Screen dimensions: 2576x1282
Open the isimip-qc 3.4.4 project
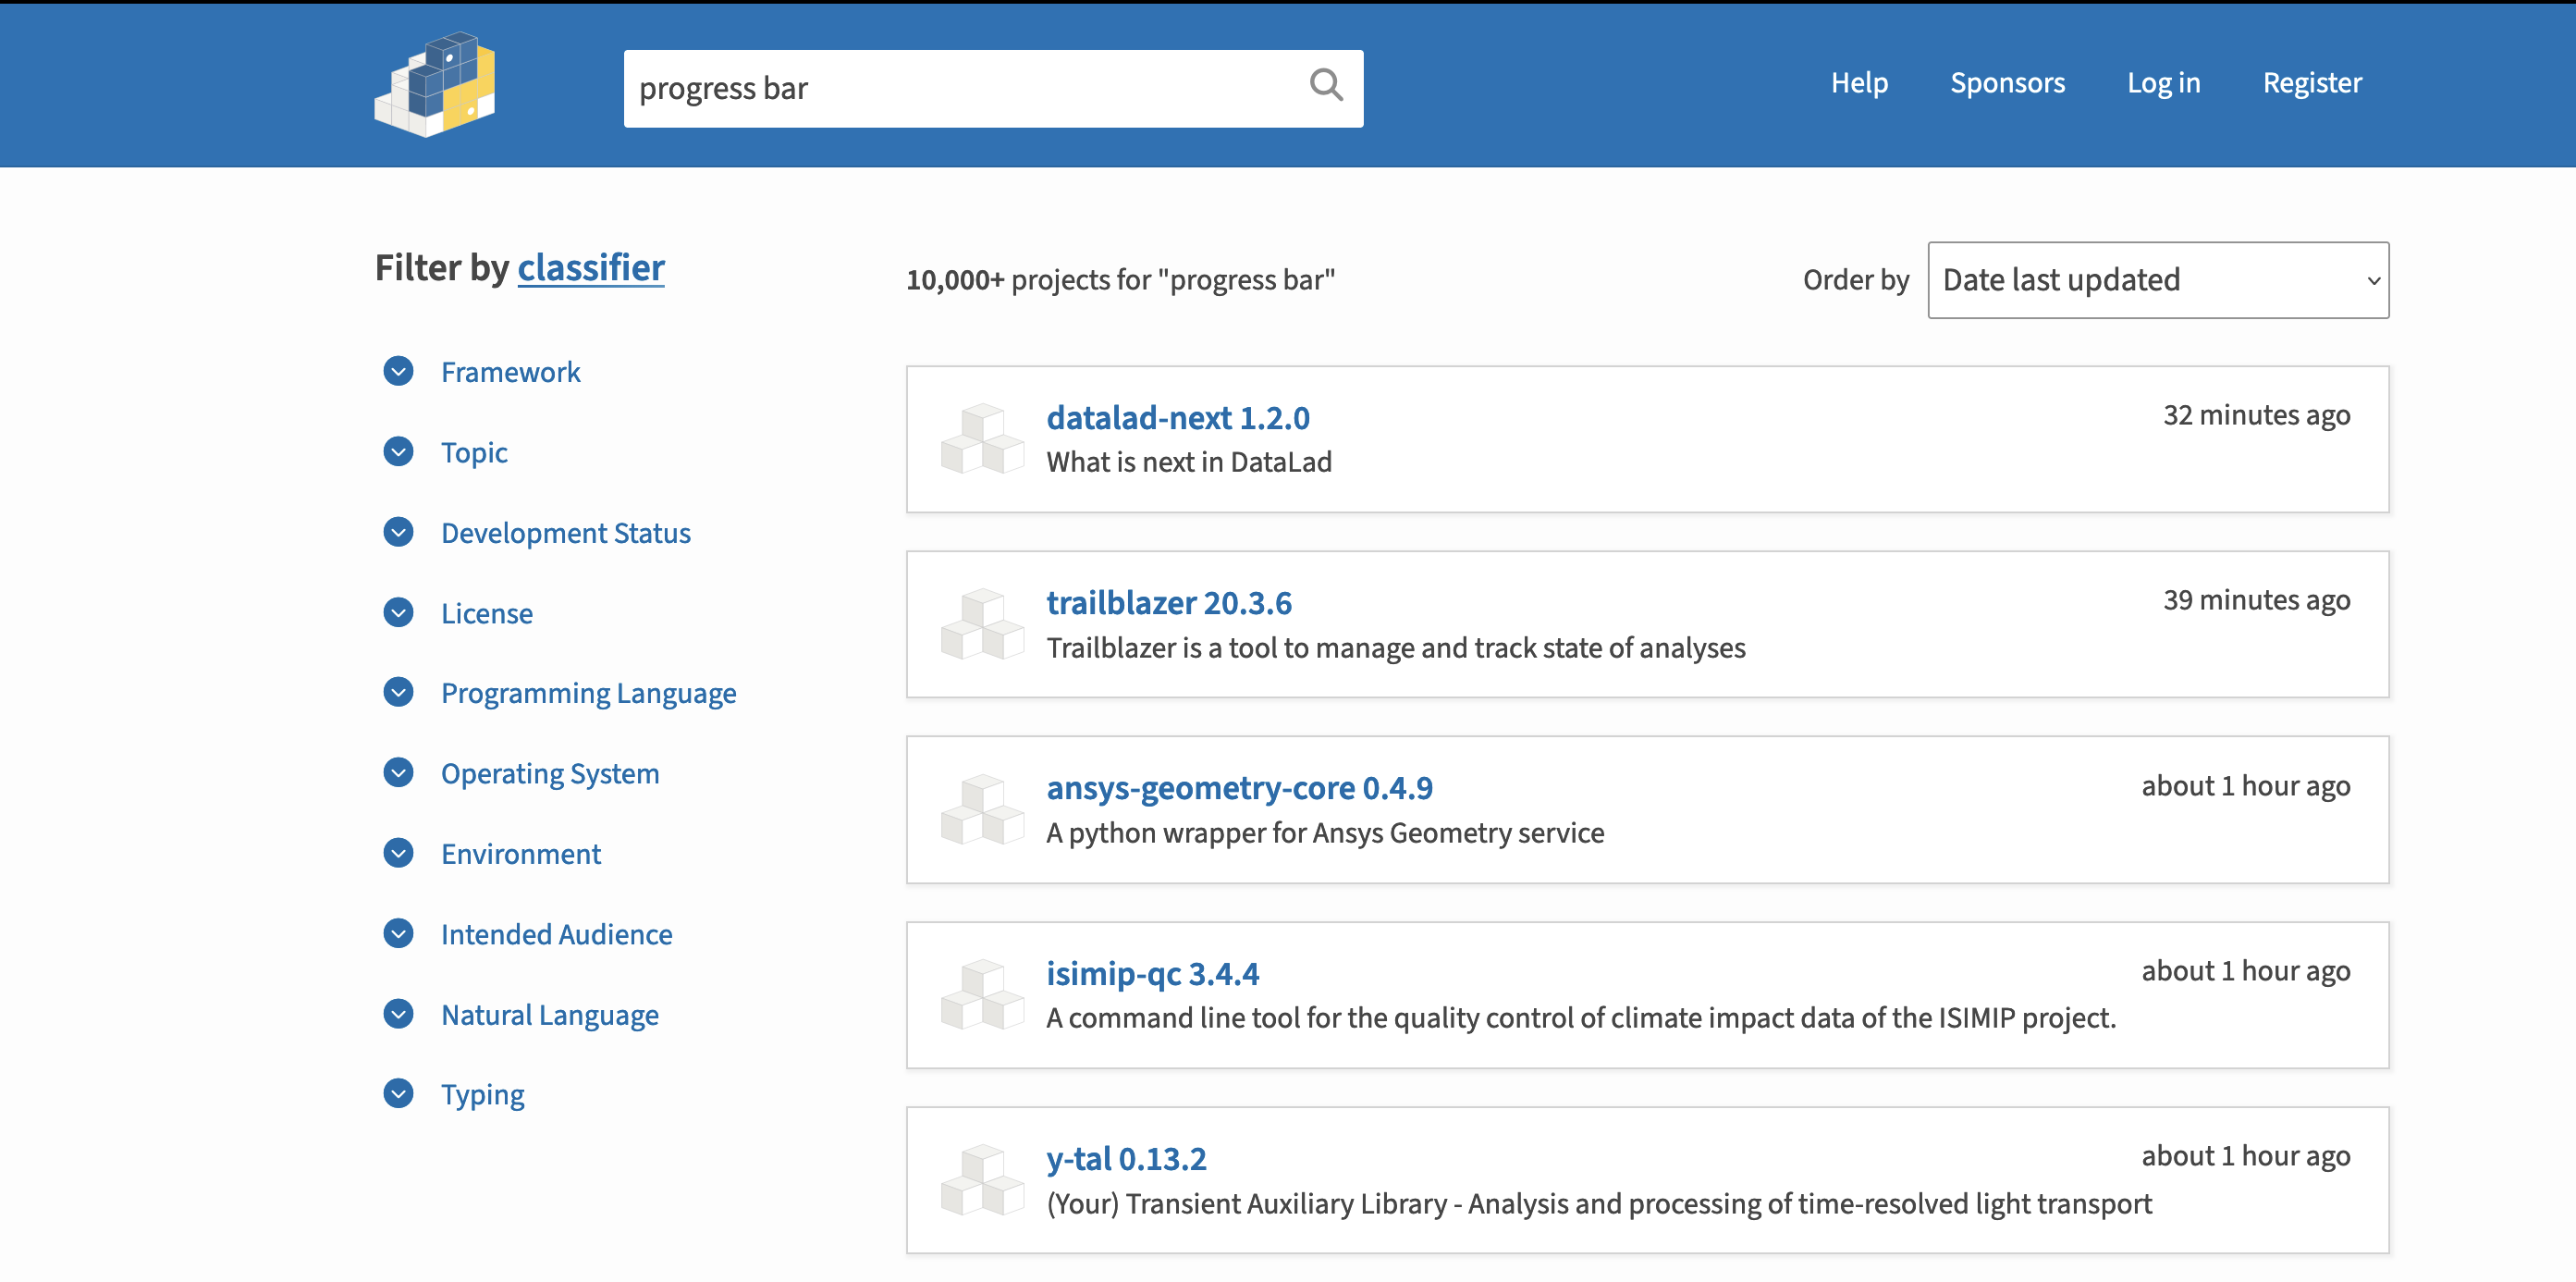click(1152, 974)
